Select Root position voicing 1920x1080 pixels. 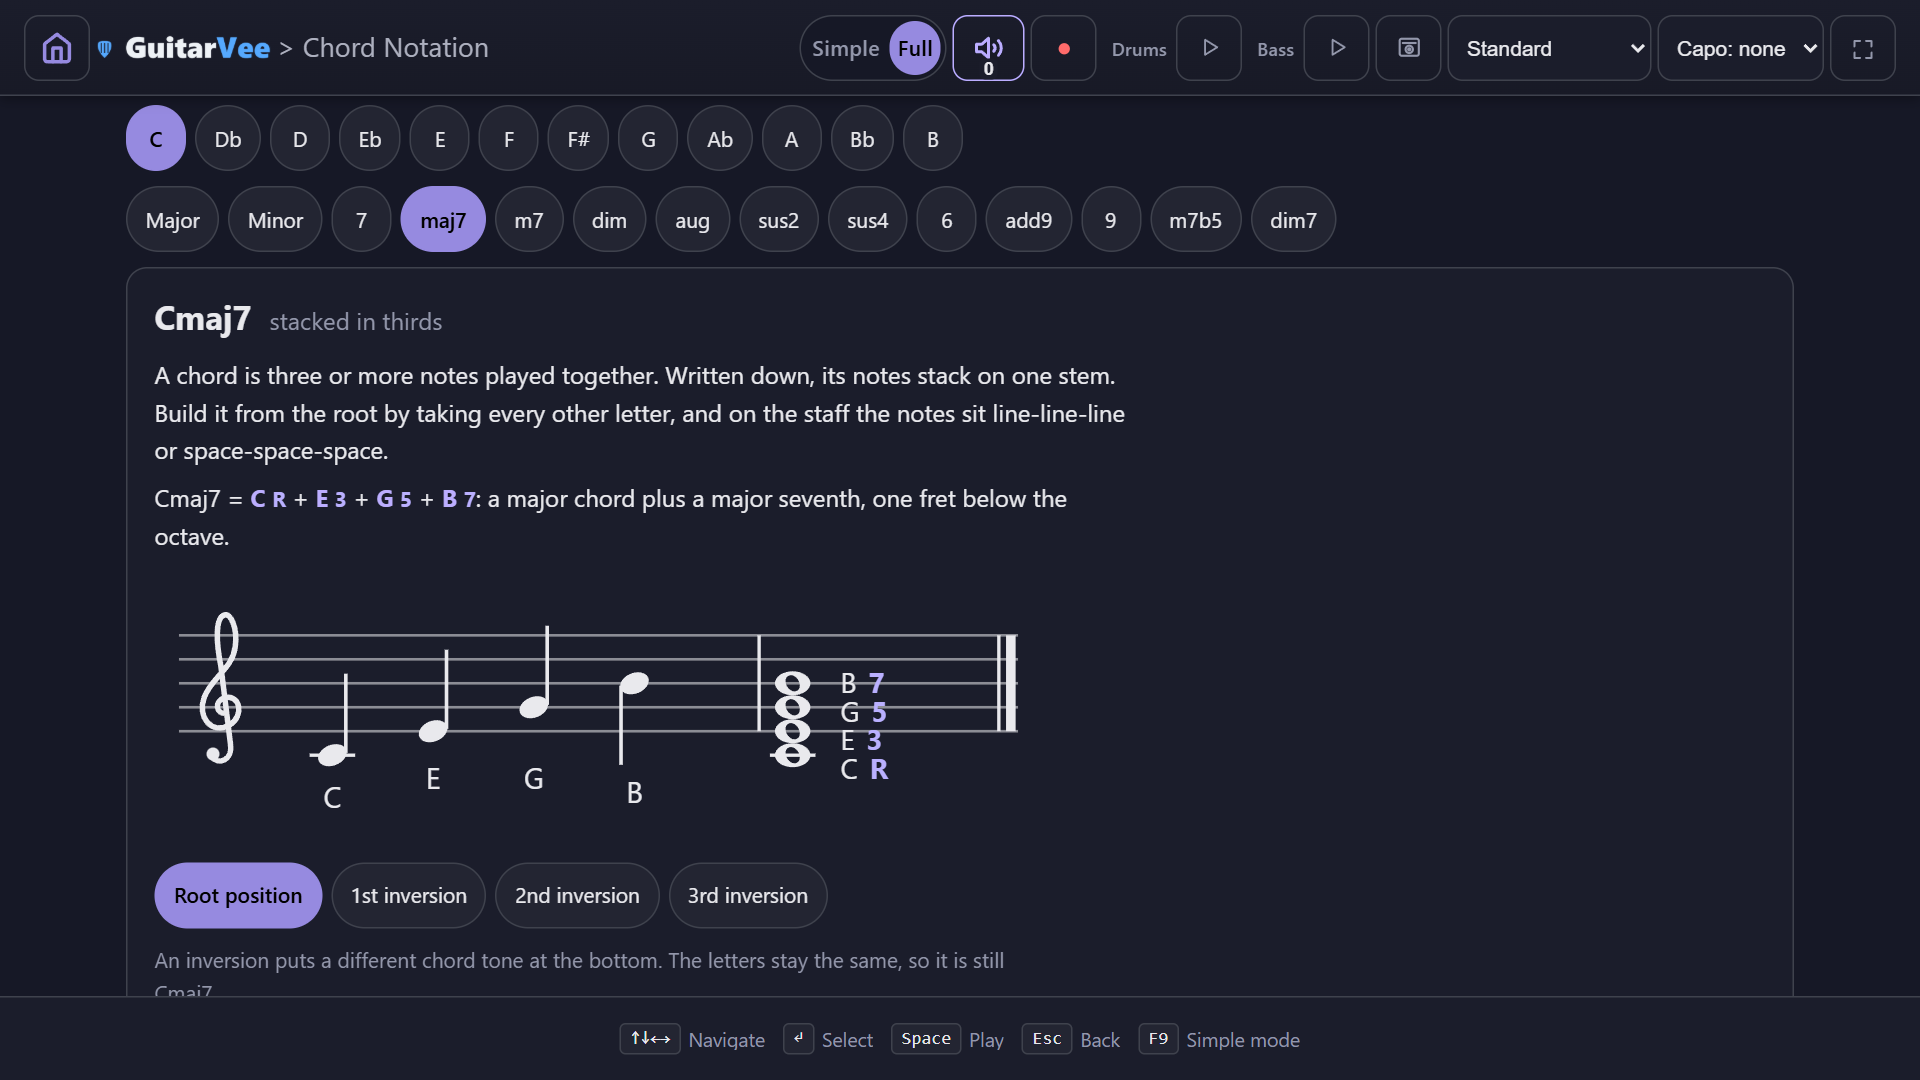pyautogui.click(x=238, y=895)
